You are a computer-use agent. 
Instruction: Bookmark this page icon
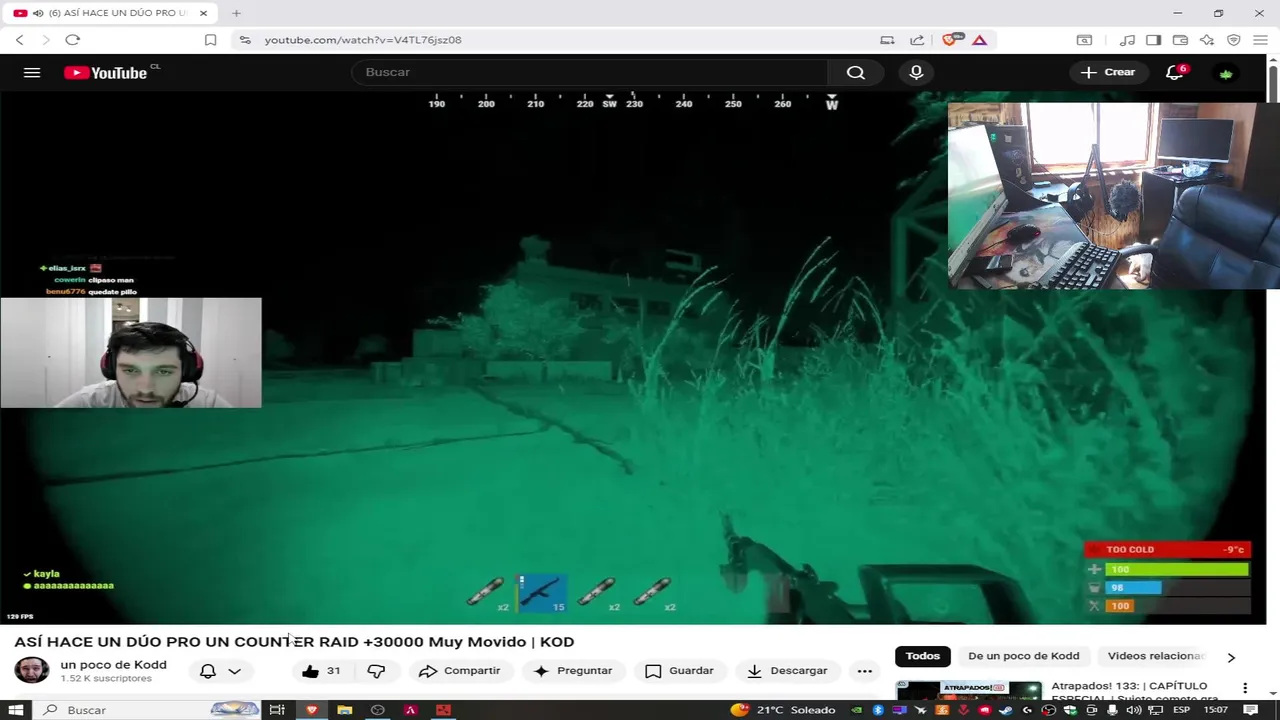210,40
